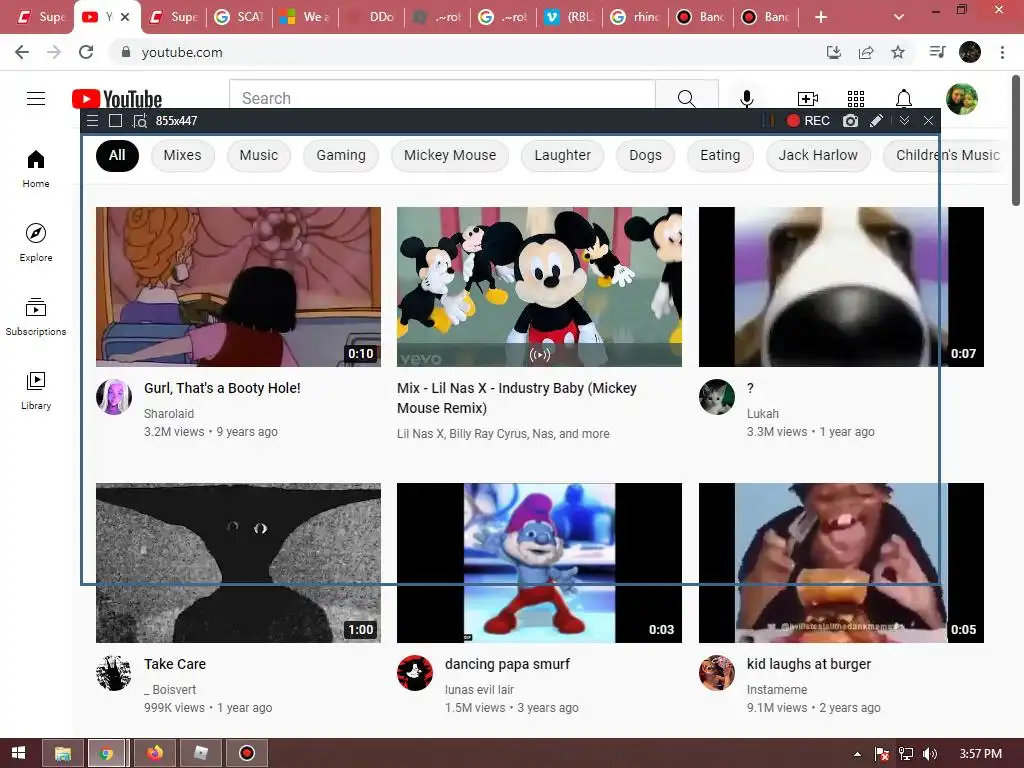The height and width of the screenshot is (768, 1024).
Task: Select the Laughter filter chip
Action: coord(562,155)
